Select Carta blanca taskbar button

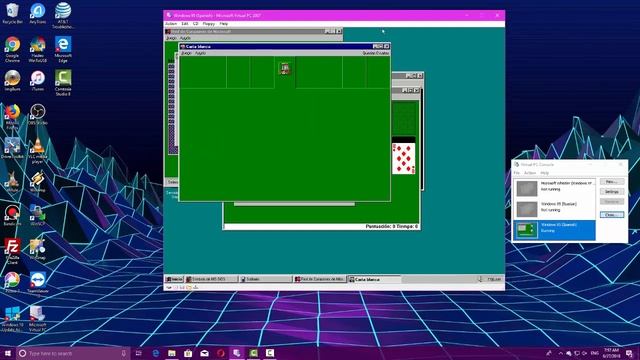coord(374,279)
